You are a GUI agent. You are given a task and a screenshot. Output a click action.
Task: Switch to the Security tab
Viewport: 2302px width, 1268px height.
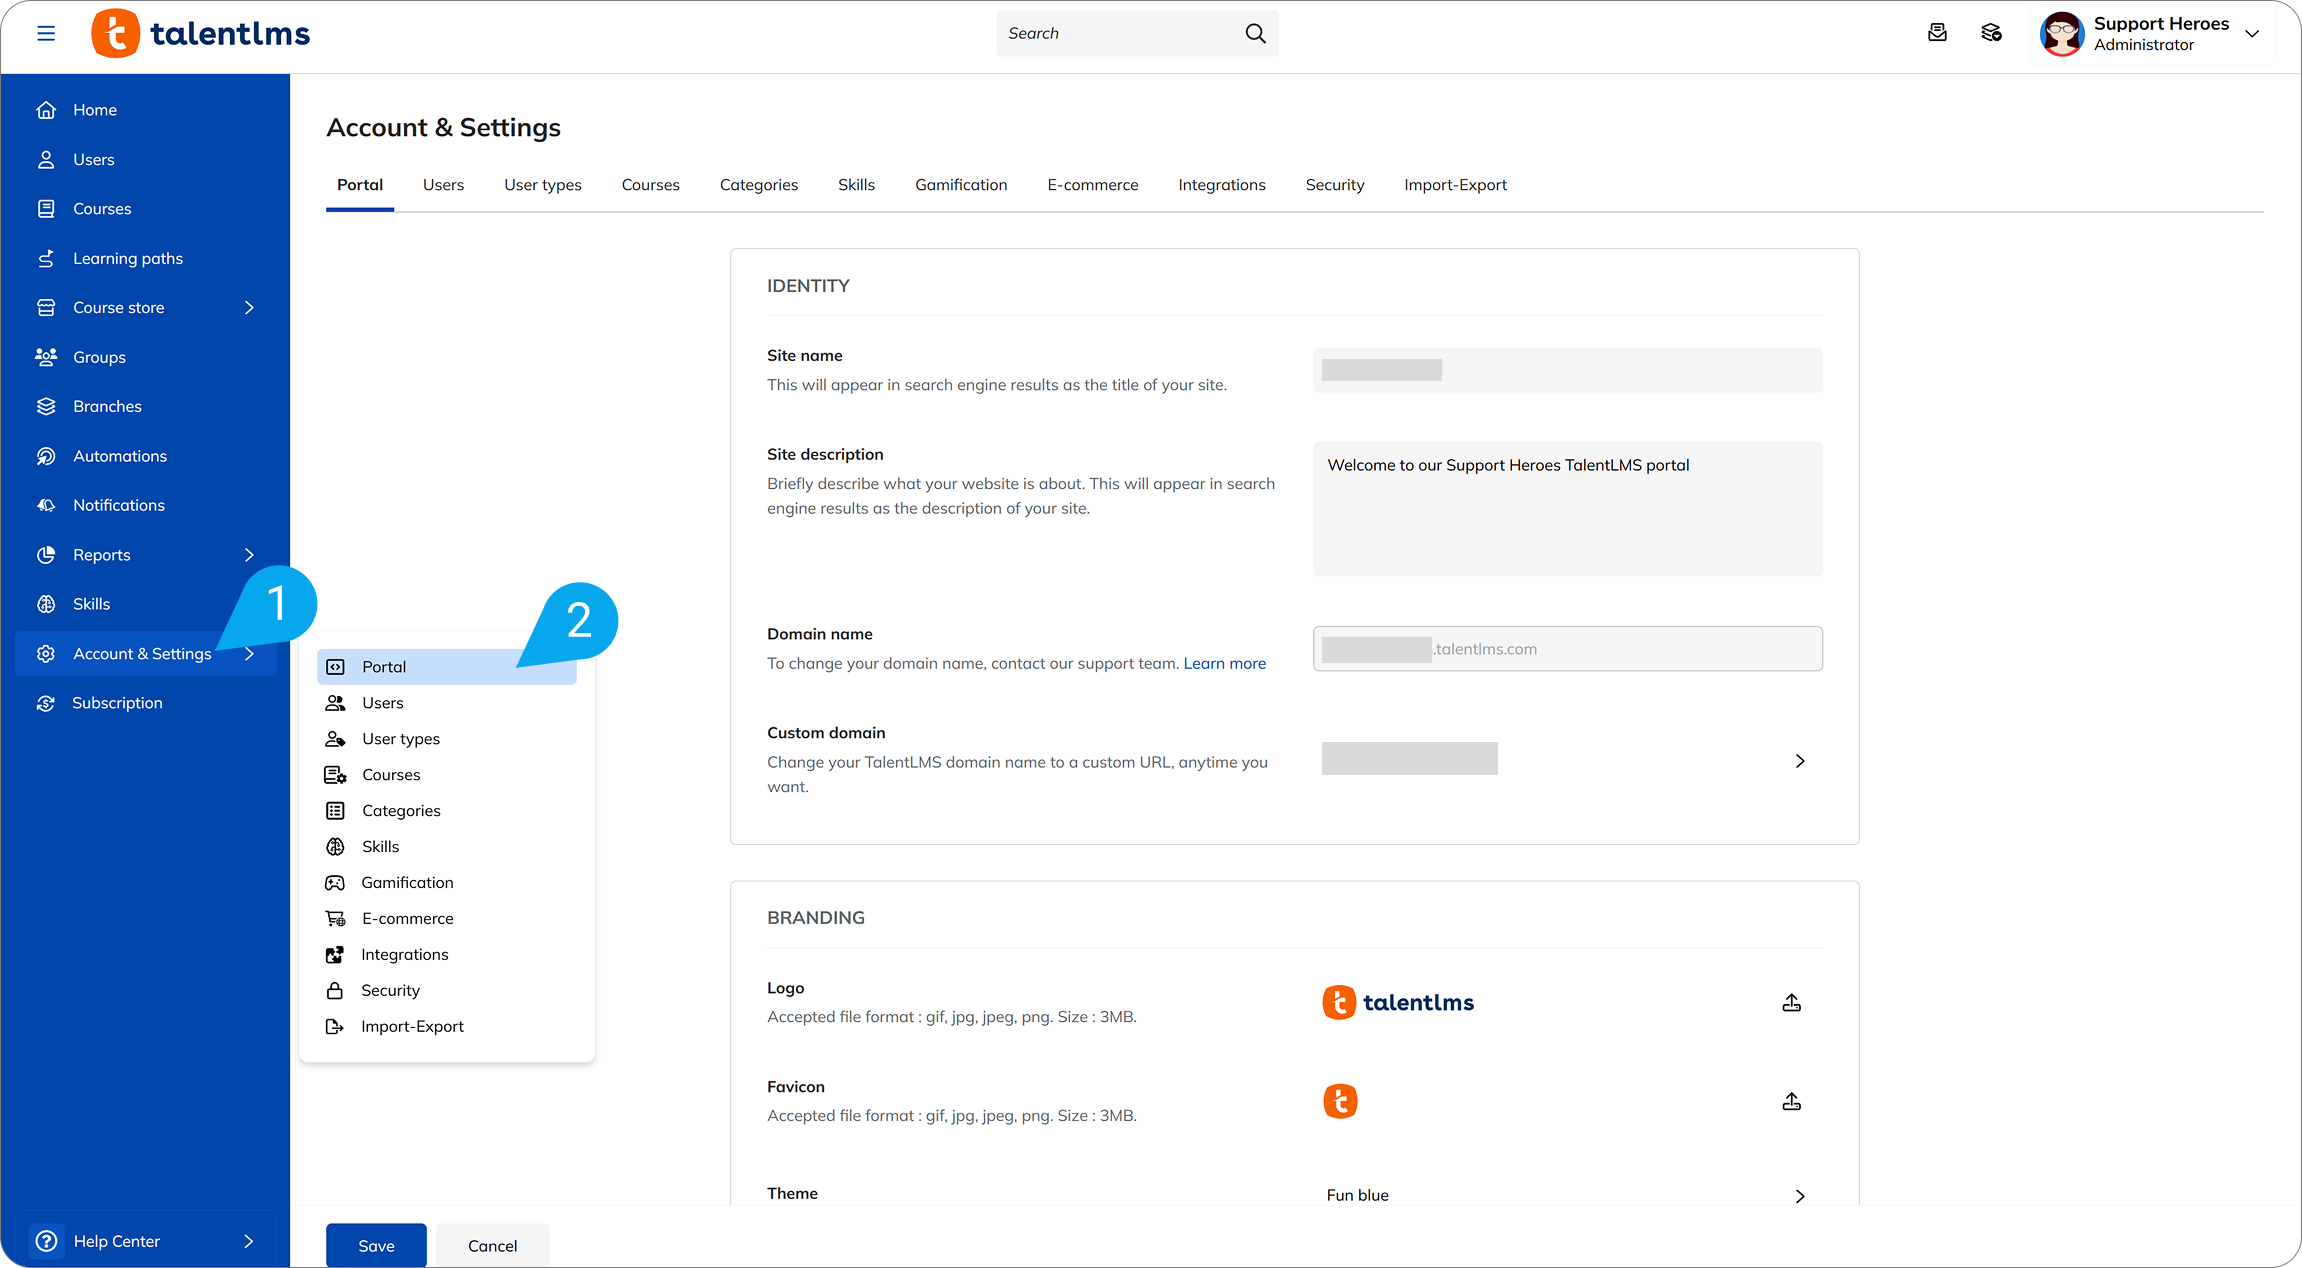[1335, 184]
